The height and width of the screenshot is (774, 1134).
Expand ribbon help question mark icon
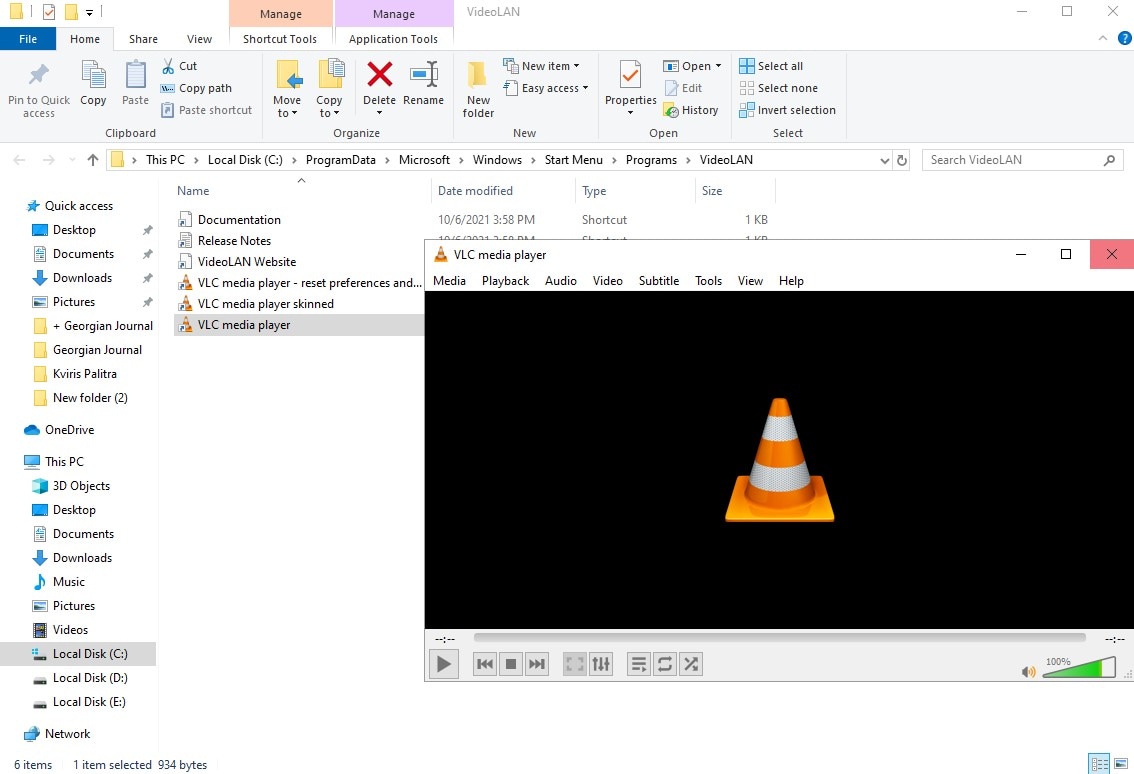(x=1125, y=38)
